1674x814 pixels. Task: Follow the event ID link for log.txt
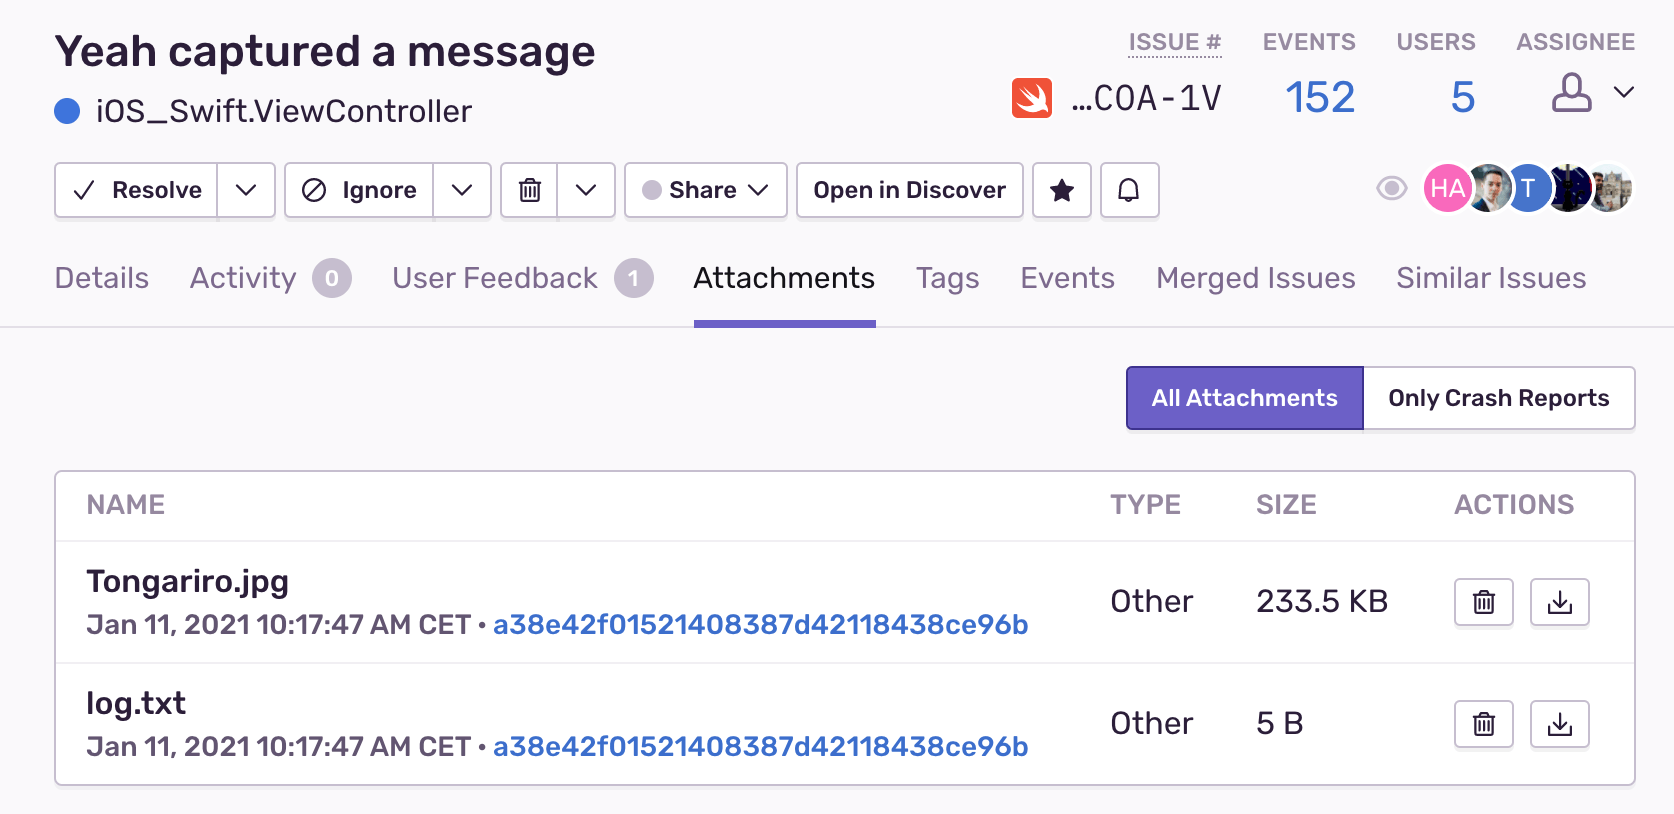[760, 746]
